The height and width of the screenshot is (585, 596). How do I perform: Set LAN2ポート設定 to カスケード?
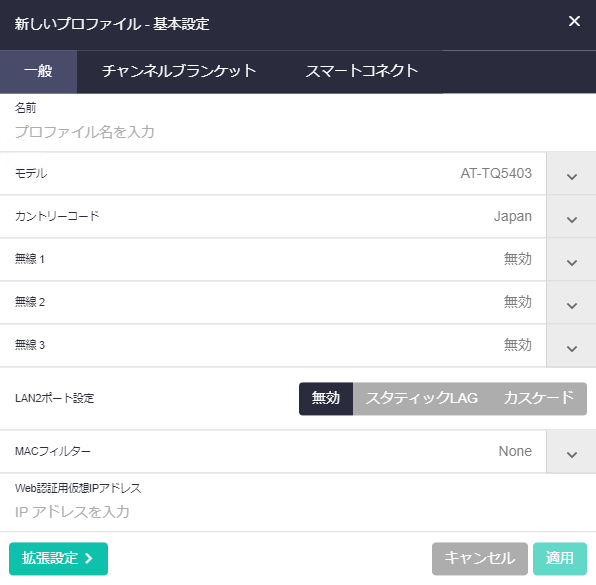click(x=539, y=399)
